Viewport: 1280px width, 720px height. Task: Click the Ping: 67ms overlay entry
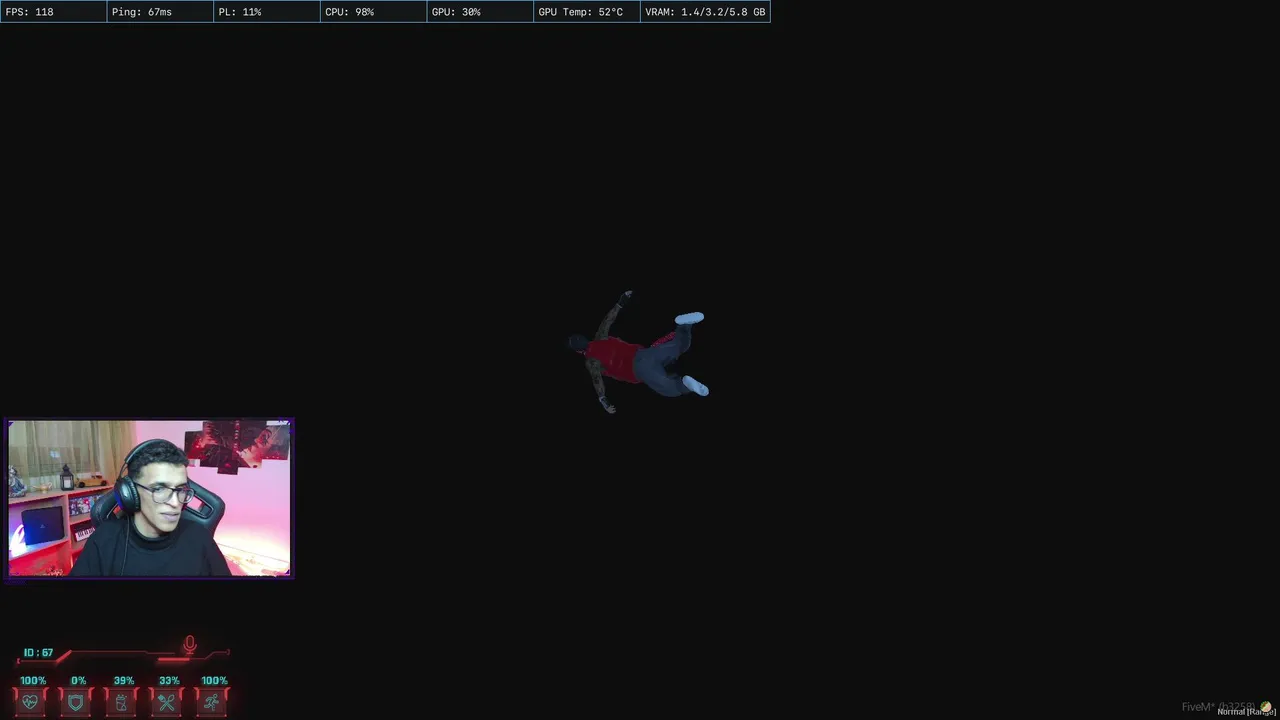[x=160, y=12]
